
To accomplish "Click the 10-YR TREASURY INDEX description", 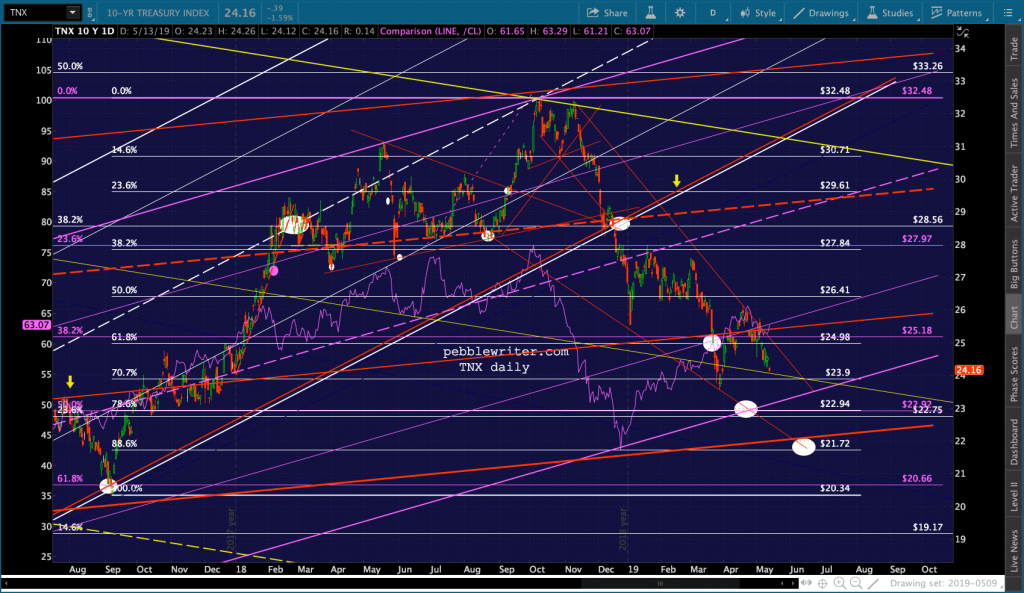I will click(158, 12).
